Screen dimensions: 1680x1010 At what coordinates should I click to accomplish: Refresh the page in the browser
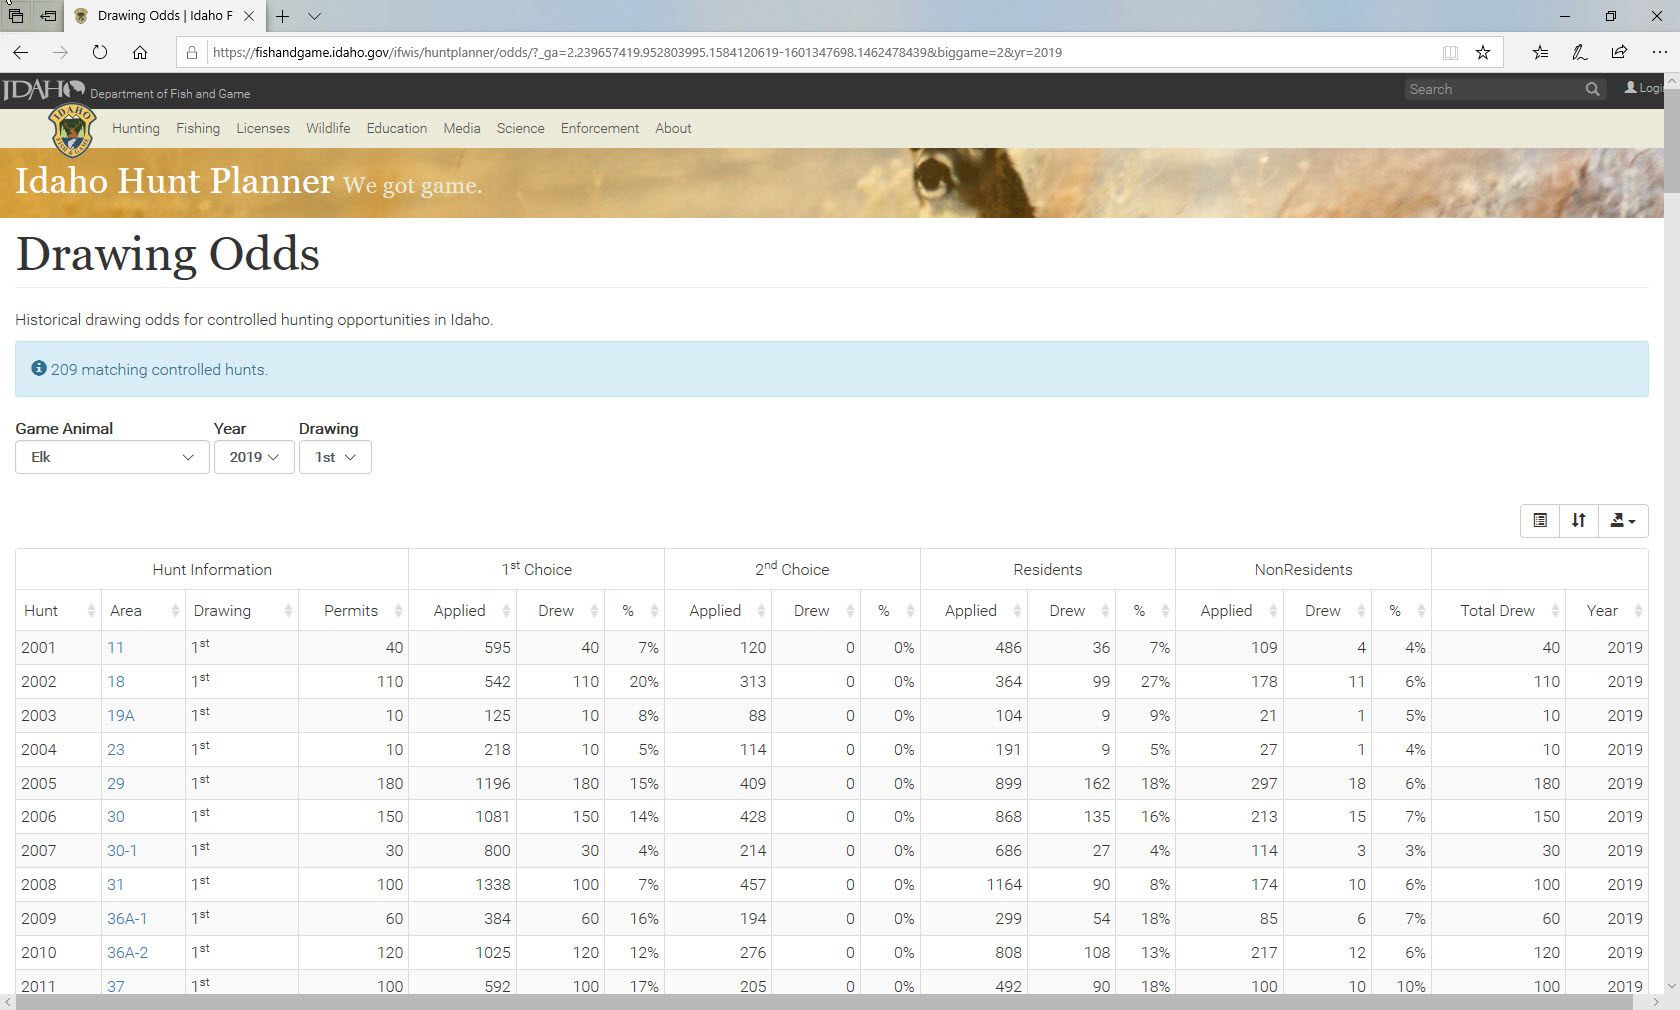pyautogui.click(x=100, y=53)
